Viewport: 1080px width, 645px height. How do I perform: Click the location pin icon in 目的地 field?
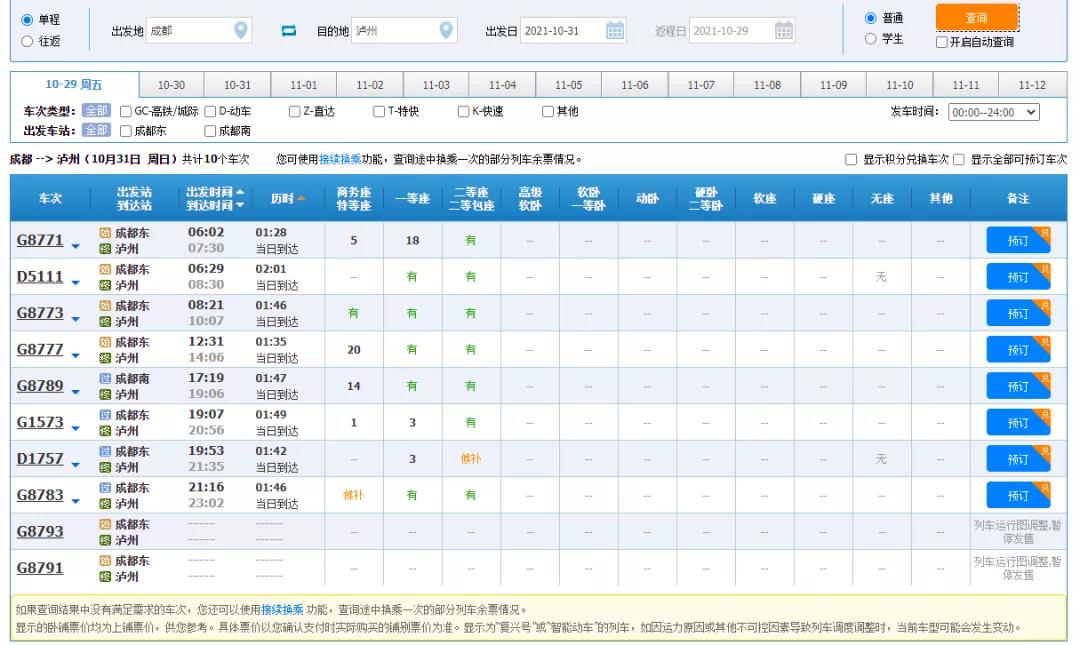tap(444, 30)
